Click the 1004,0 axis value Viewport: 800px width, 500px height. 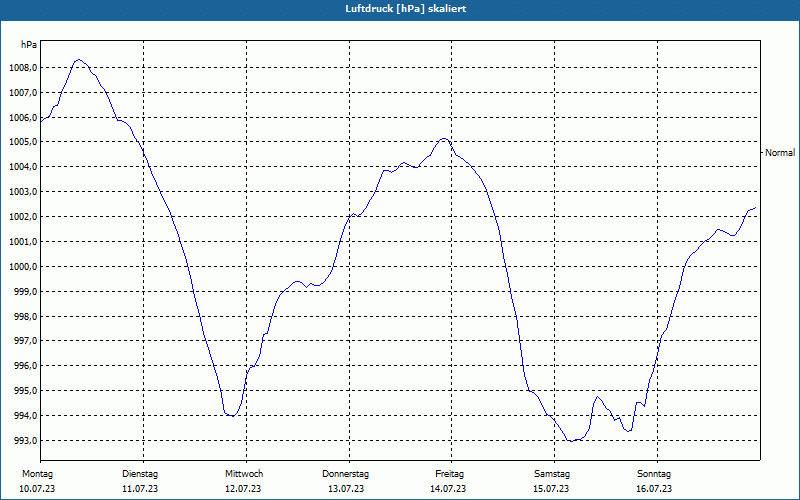[x=23, y=167]
